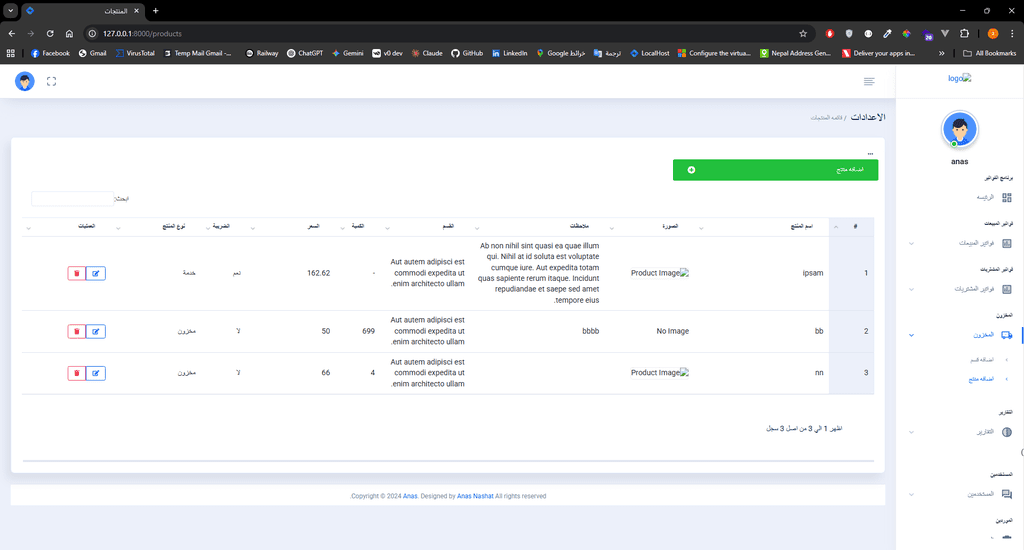The image size is (1024, 550).
Task: Click the broken Product Image in nn row
Action: (x=660, y=372)
